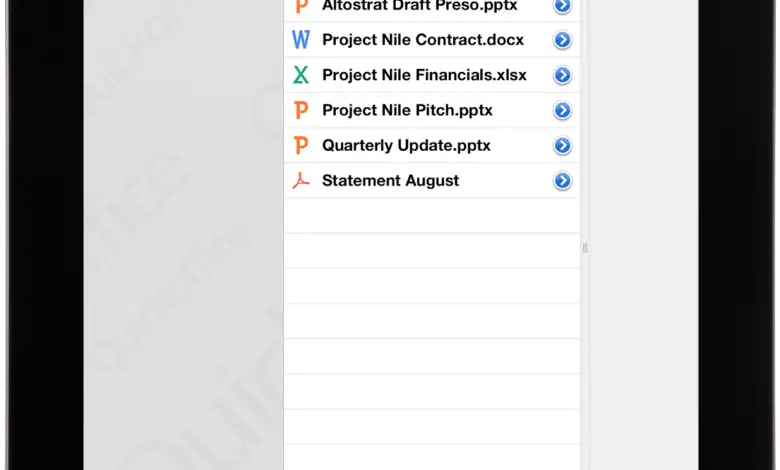Image resolution: width=780 pixels, height=470 pixels.
Task: Open the Altostrat Draft Preso.pptx file name
Action: point(420,6)
